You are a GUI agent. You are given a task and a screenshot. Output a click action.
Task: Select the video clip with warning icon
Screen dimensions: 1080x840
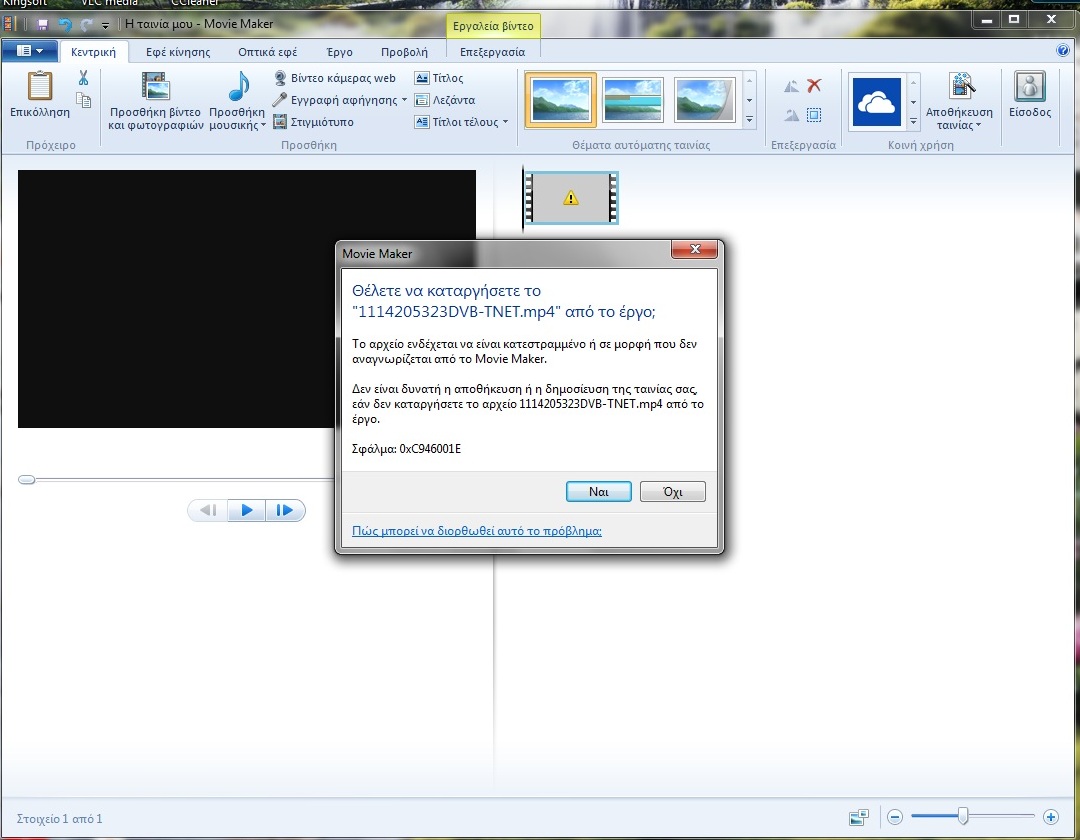click(571, 198)
